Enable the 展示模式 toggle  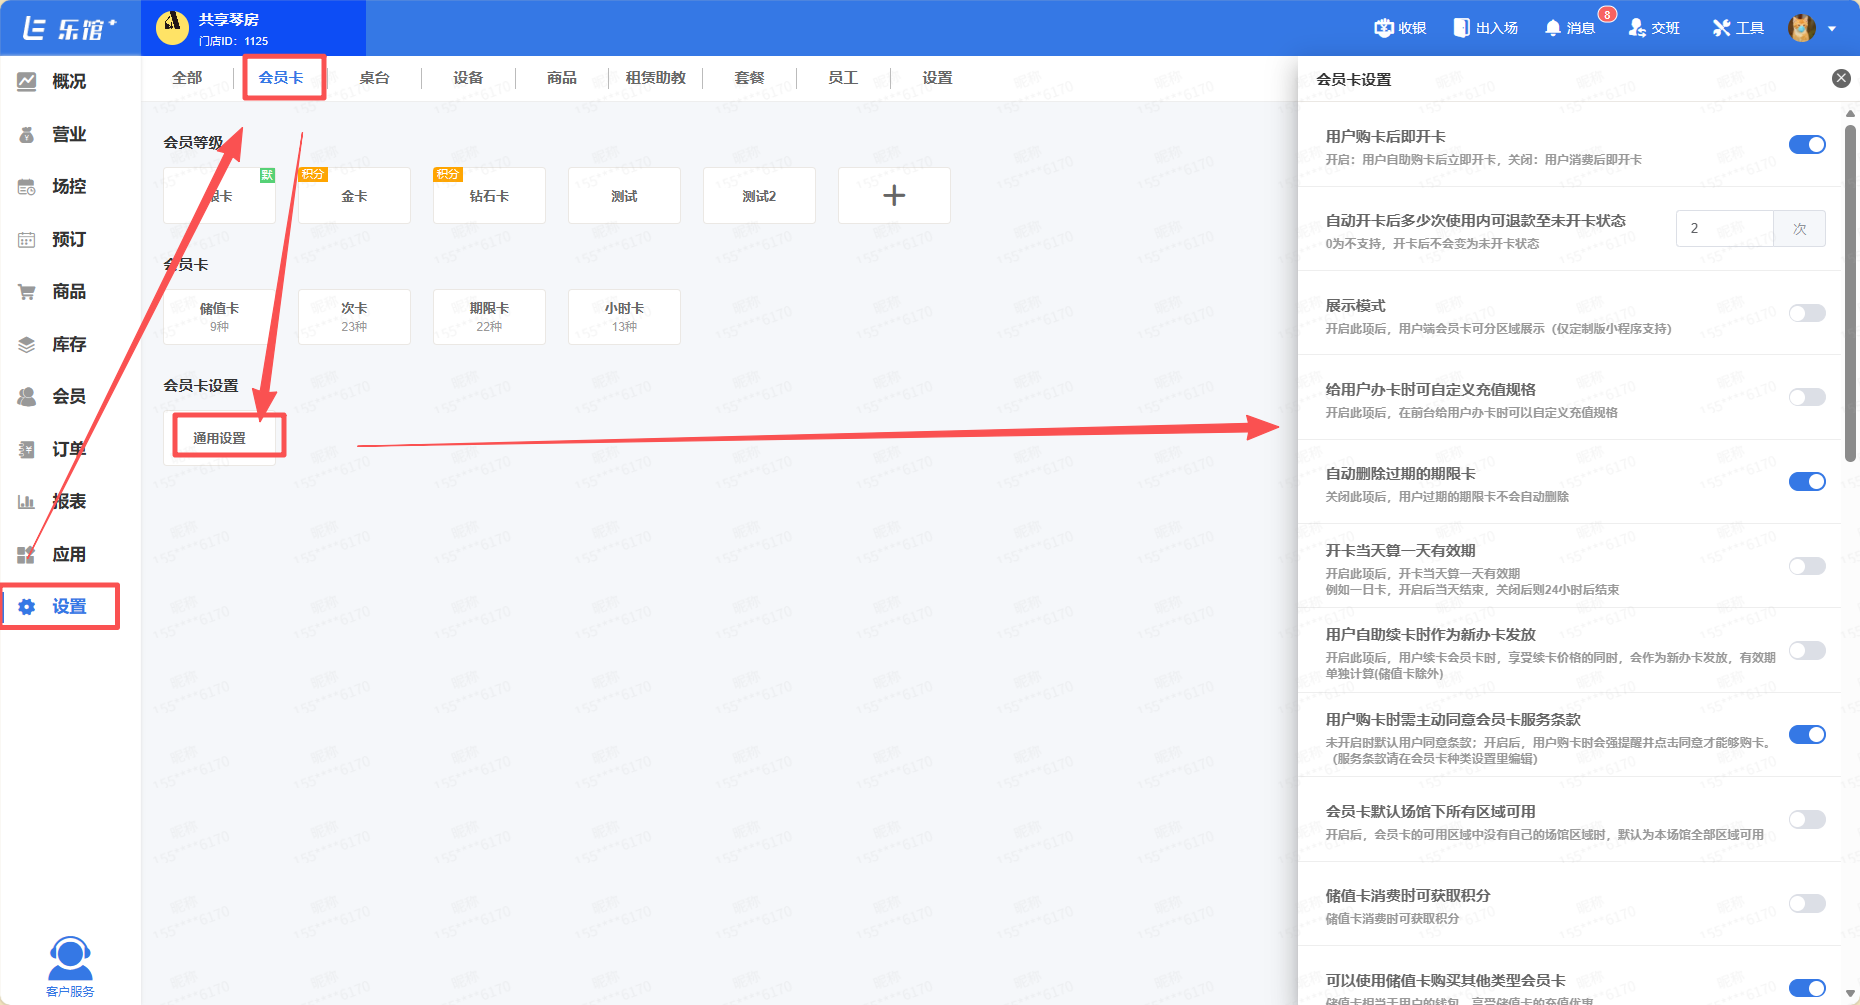[1806, 314]
